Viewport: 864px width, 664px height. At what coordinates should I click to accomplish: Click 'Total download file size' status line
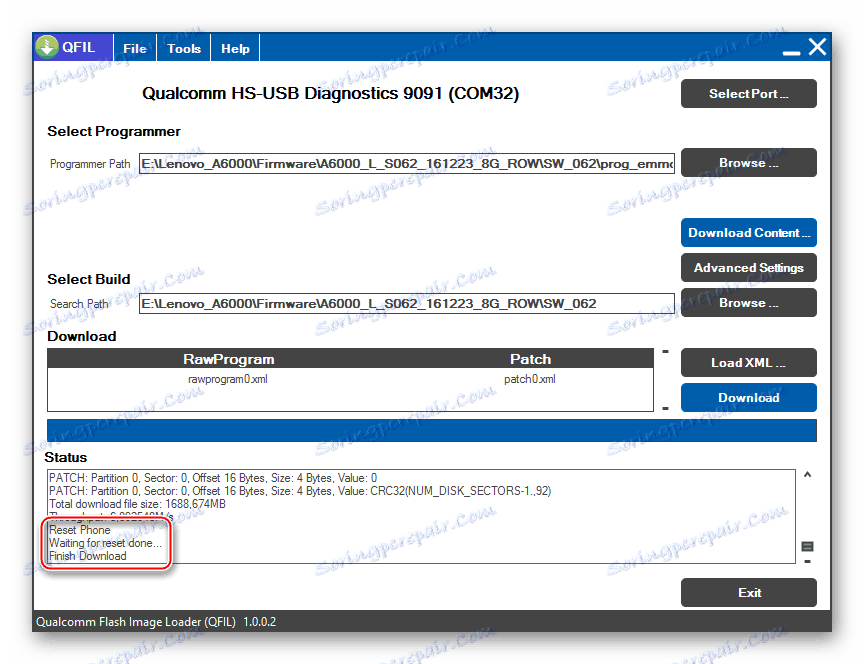(x=137, y=504)
